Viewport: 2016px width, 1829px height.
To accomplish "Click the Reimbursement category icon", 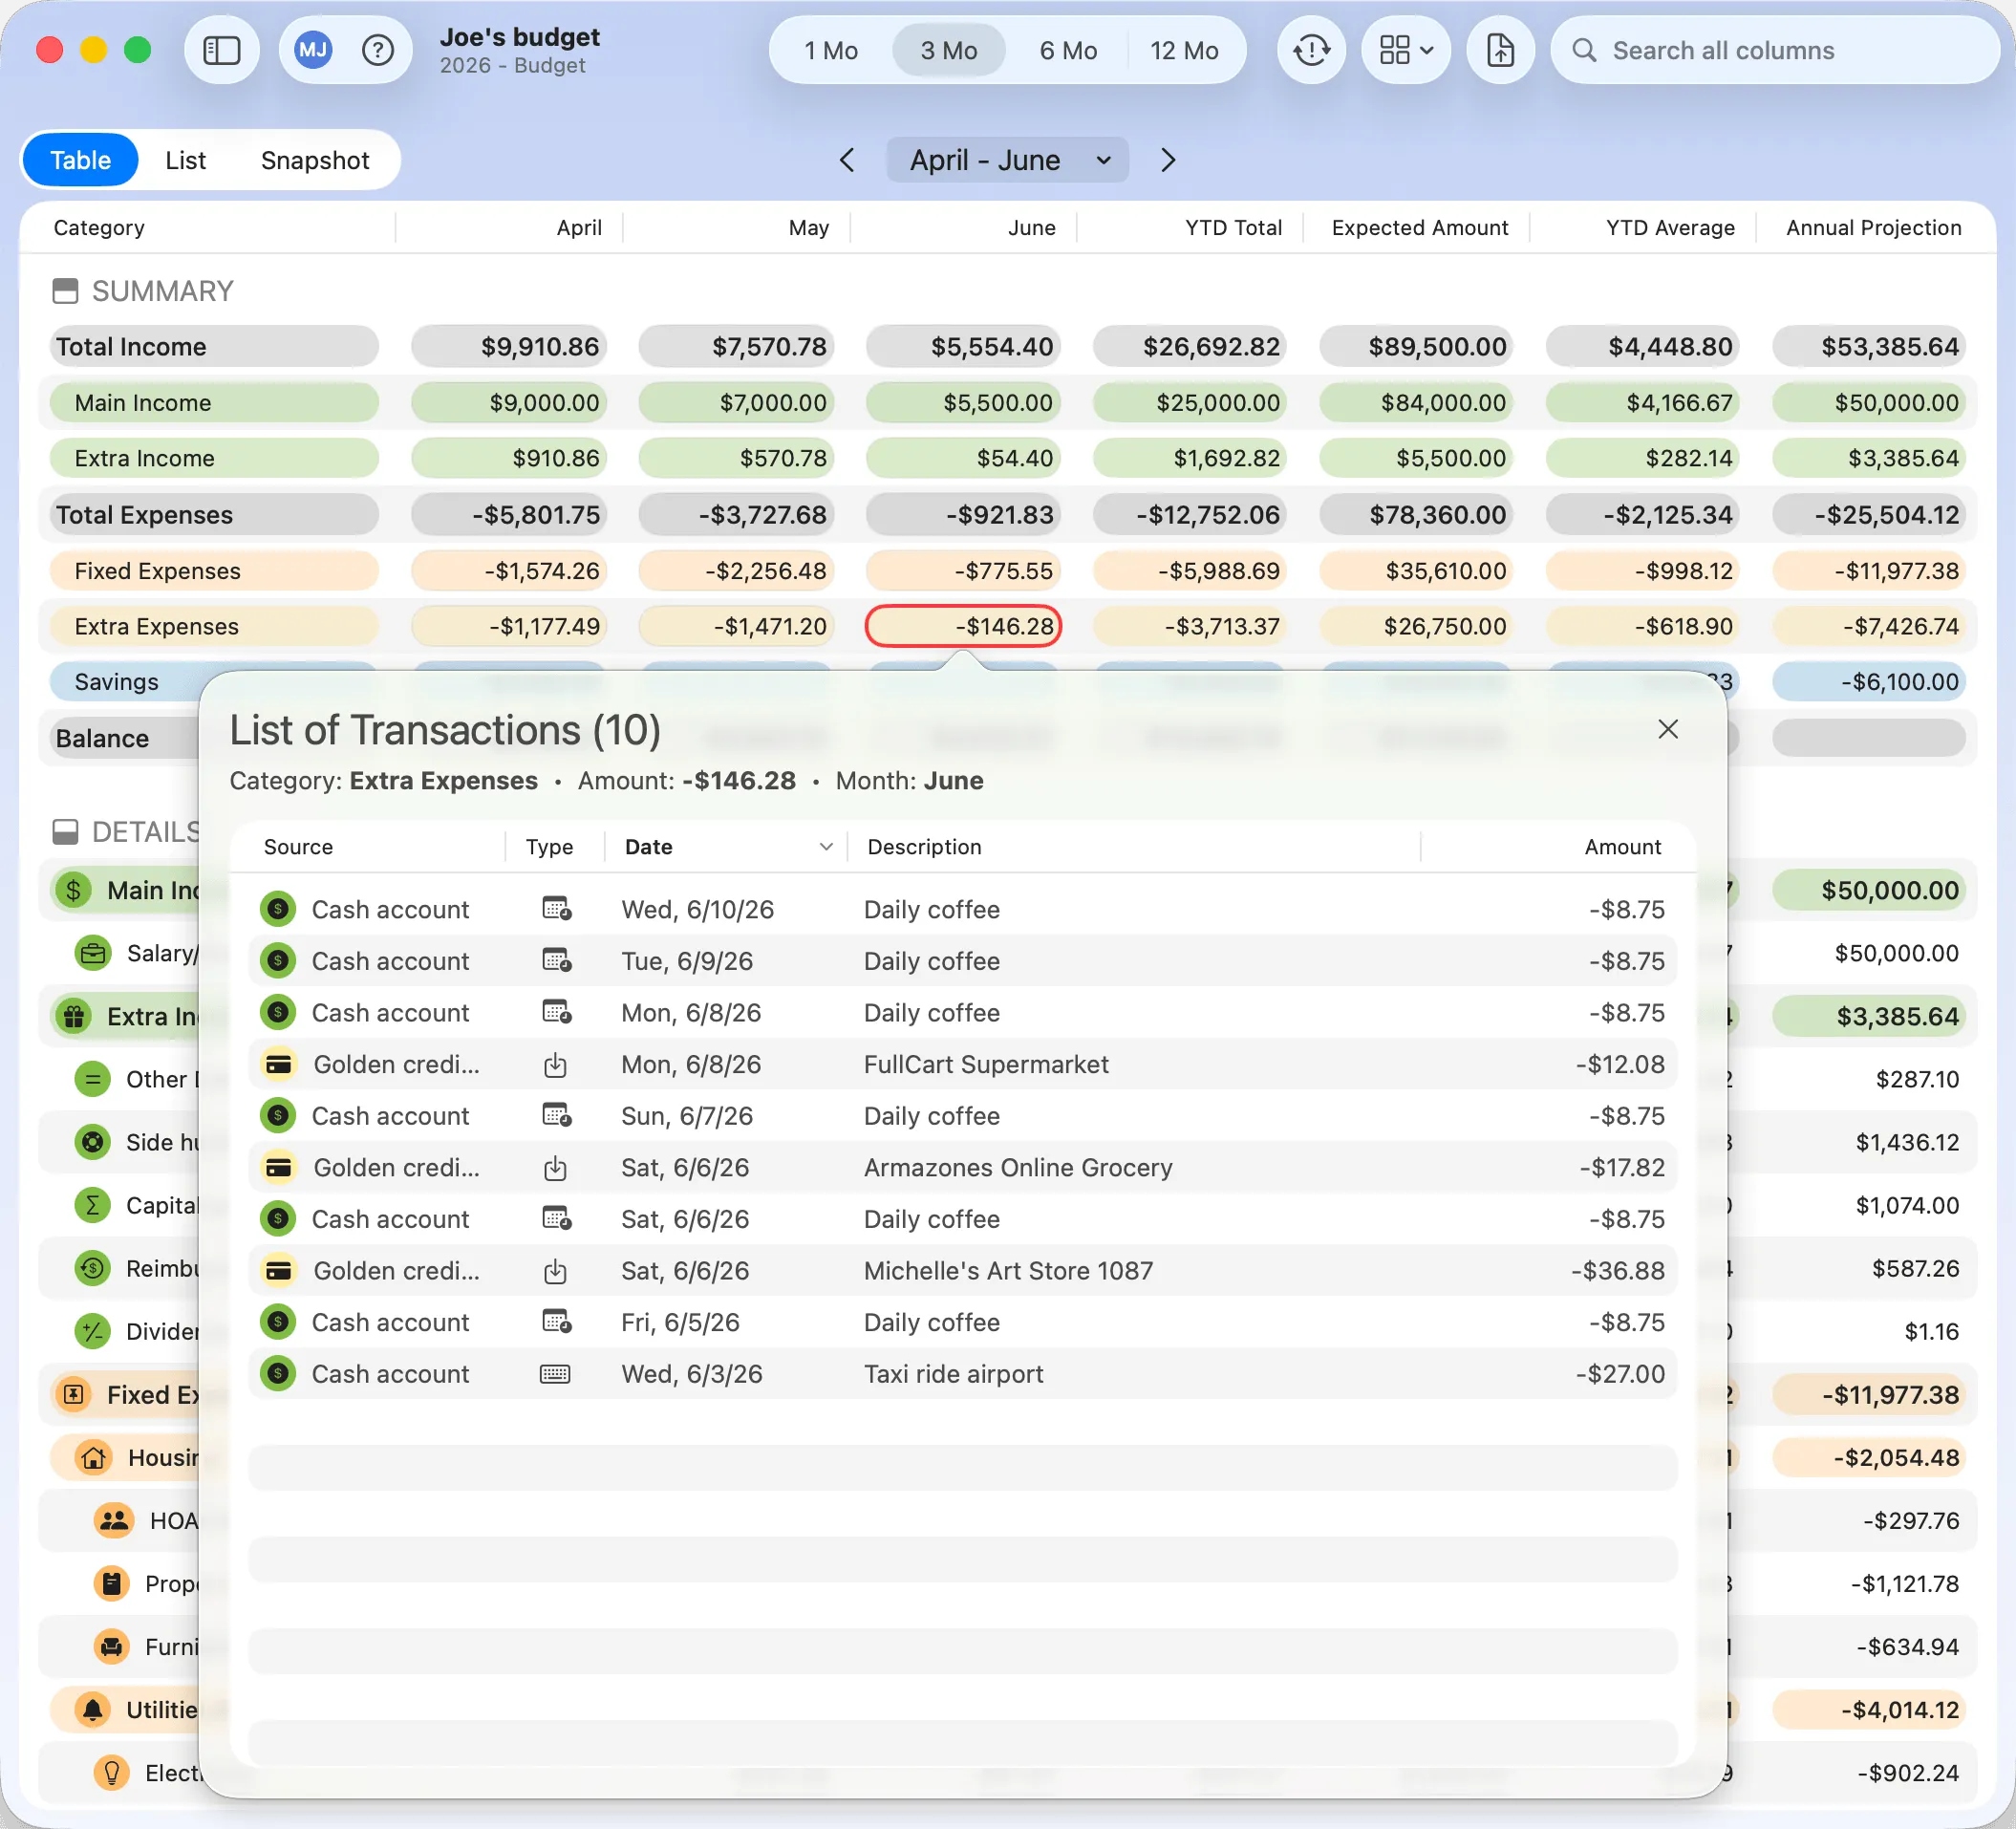I will point(93,1268).
